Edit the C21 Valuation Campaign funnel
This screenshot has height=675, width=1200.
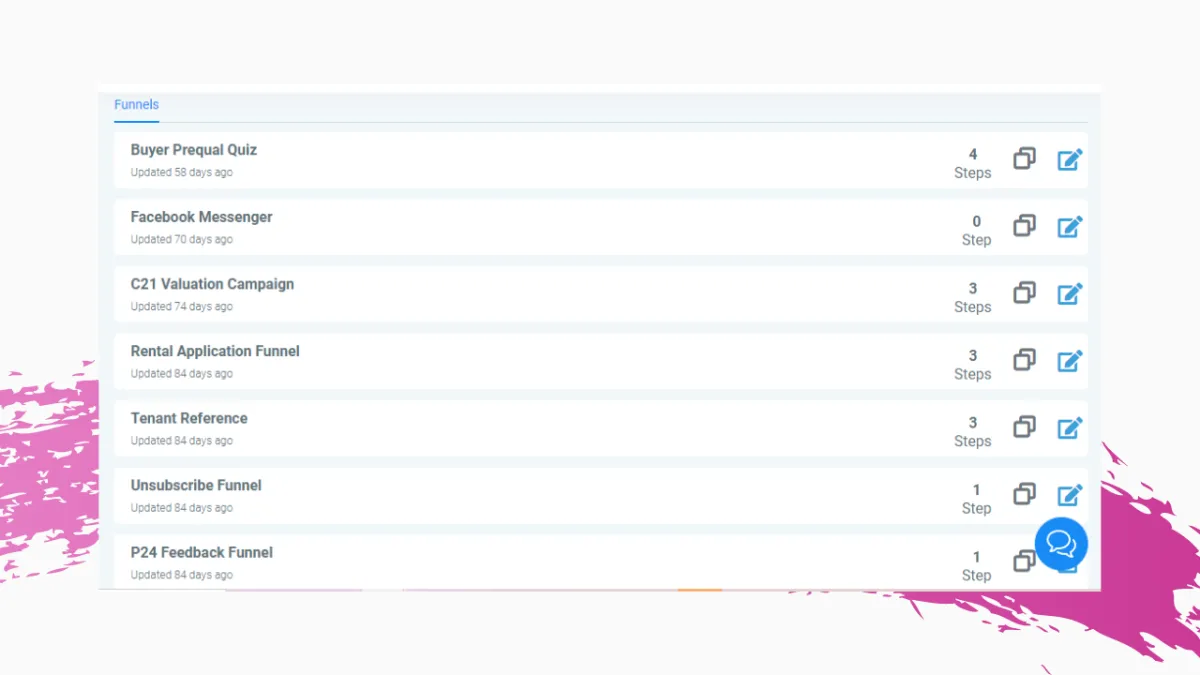(1070, 293)
